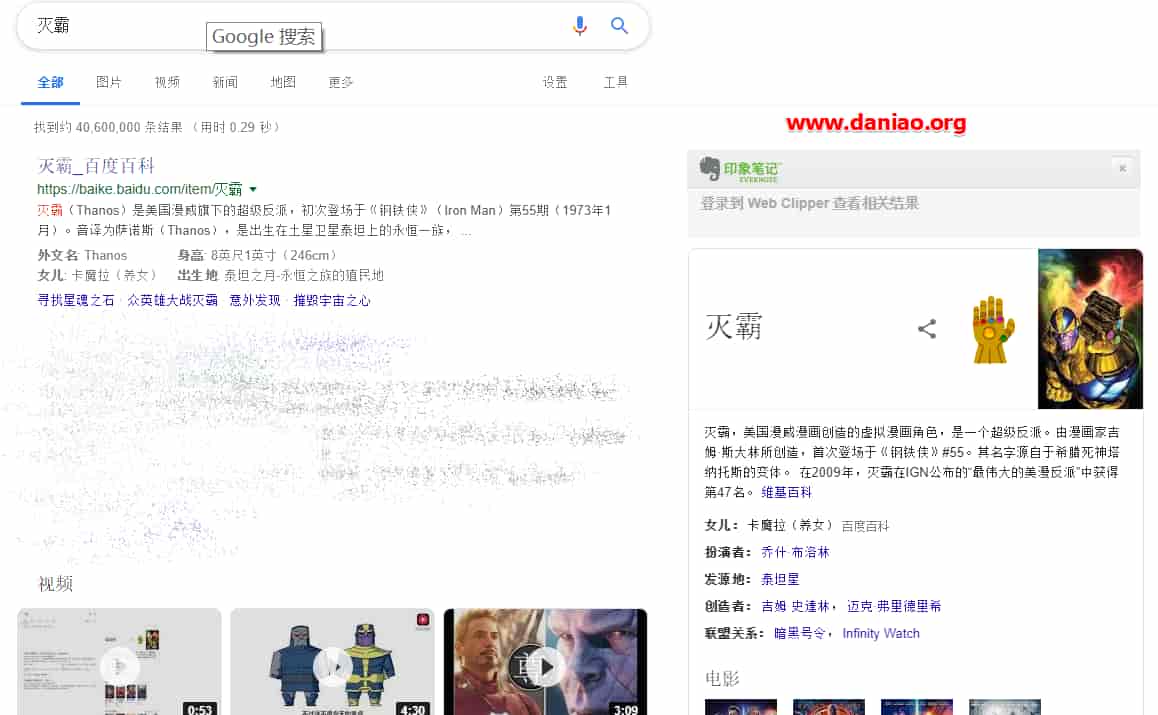Open the 灭霸_百度百科 result title

[96, 165]
